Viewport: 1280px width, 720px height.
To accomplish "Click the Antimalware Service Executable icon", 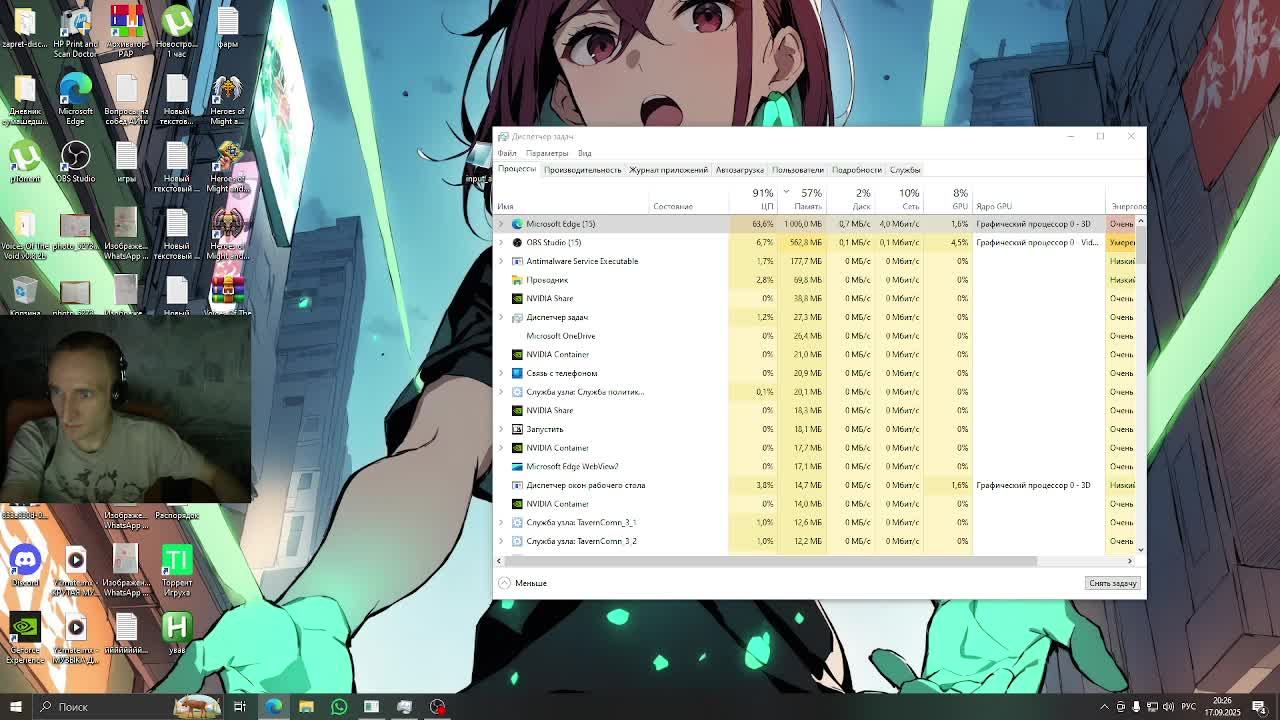I will 517,261.
